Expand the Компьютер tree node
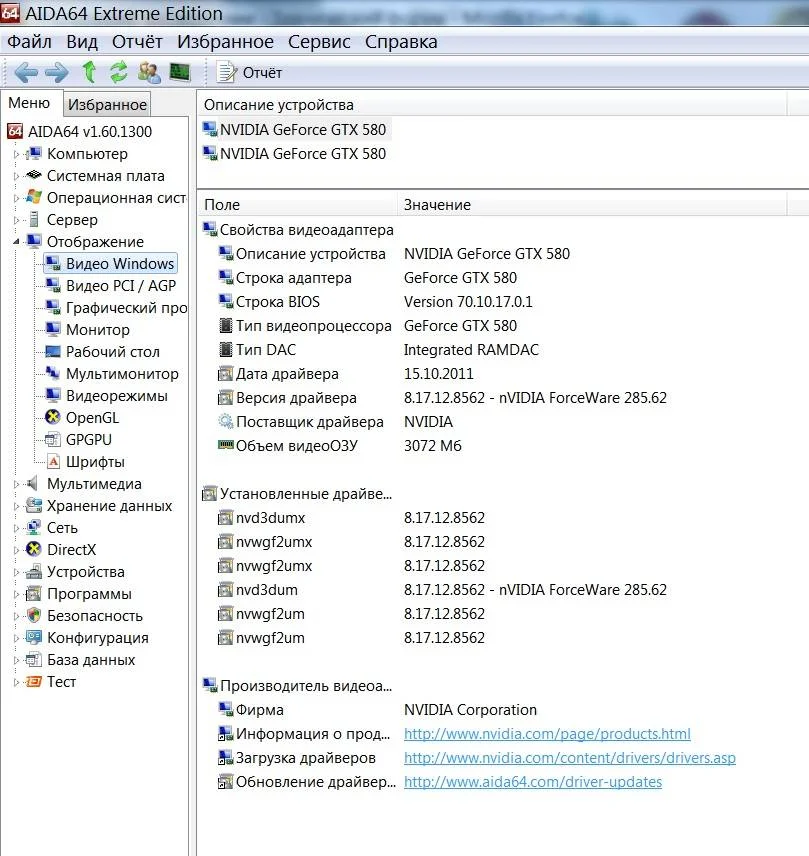The image size is (809, 856). [x=16, y=154]
